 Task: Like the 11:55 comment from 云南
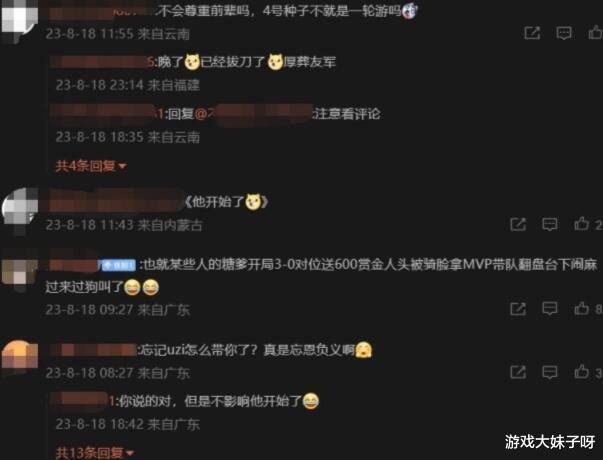[595, 32]
